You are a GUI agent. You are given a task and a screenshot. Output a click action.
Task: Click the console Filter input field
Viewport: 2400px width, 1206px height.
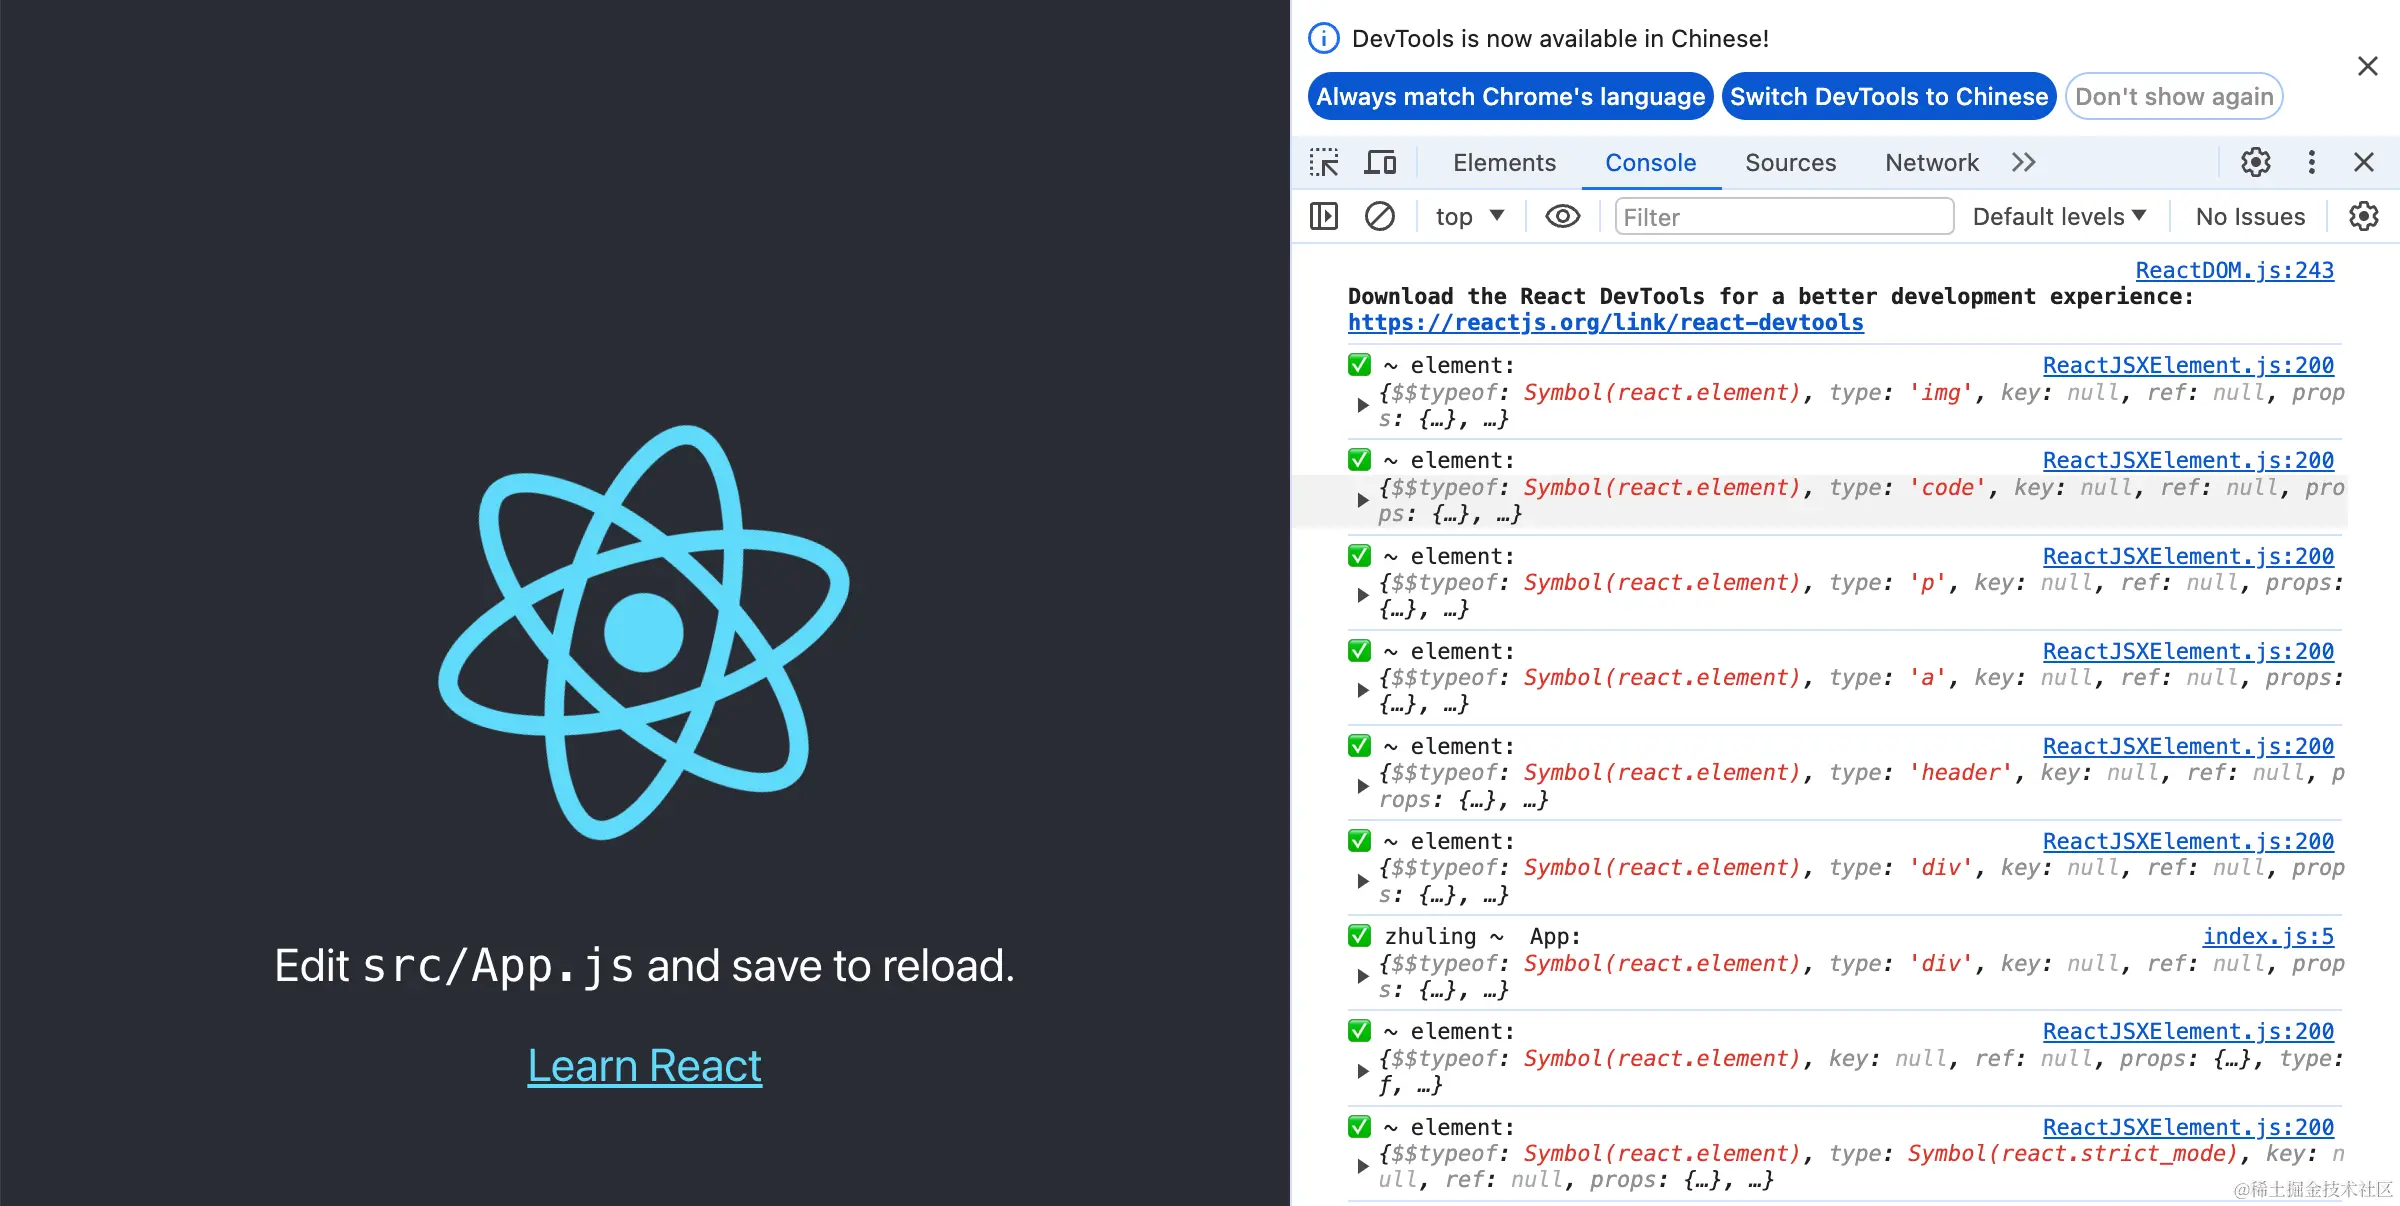tap(1783, 216)
